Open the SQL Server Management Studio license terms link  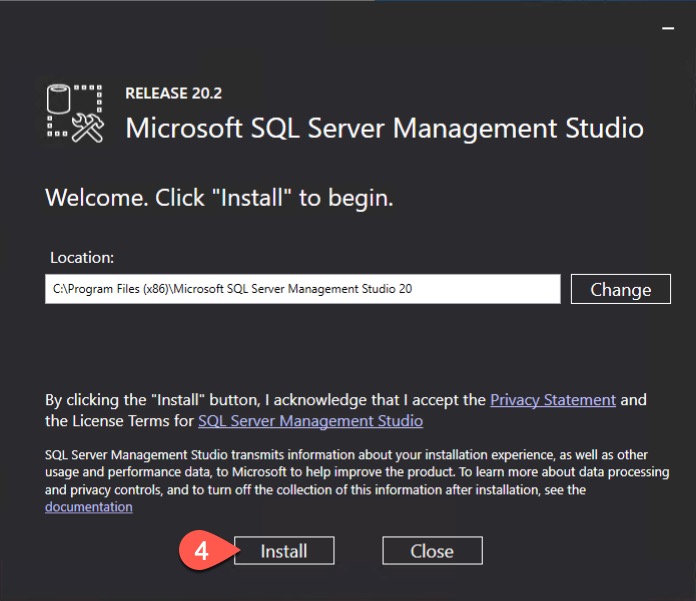click(x=310, y=421)
